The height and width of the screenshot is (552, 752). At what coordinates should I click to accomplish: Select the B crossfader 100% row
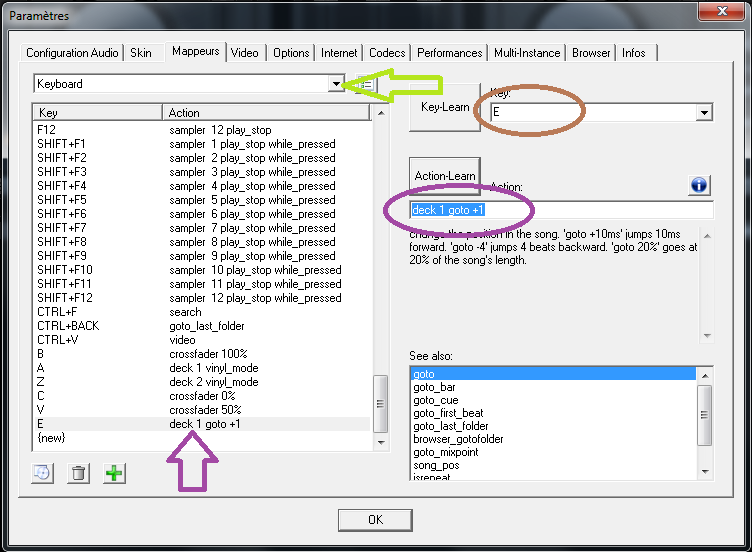pyautogui.click(x=202, y=354)
